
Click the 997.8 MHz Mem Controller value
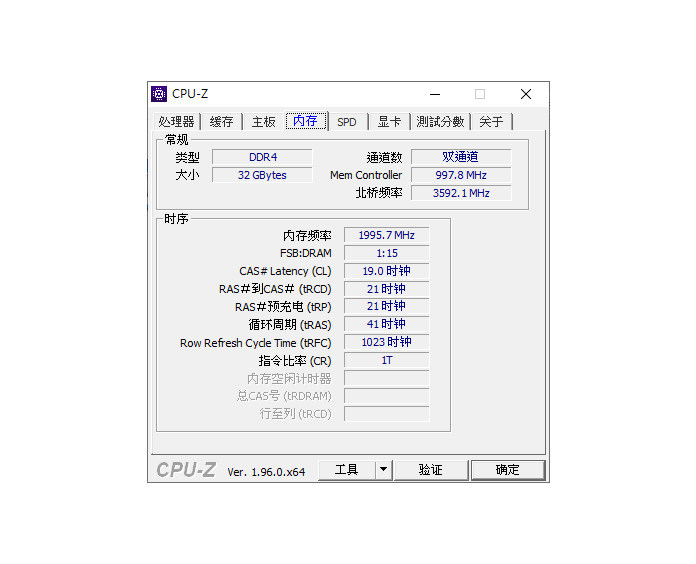(461, 175)
